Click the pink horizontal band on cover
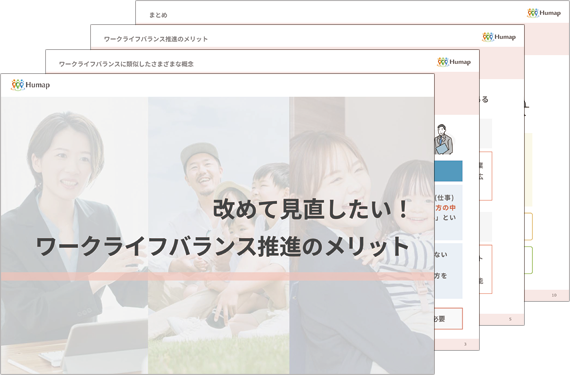Viewport: 570px width, 375px height. click(x=217, y=276)
